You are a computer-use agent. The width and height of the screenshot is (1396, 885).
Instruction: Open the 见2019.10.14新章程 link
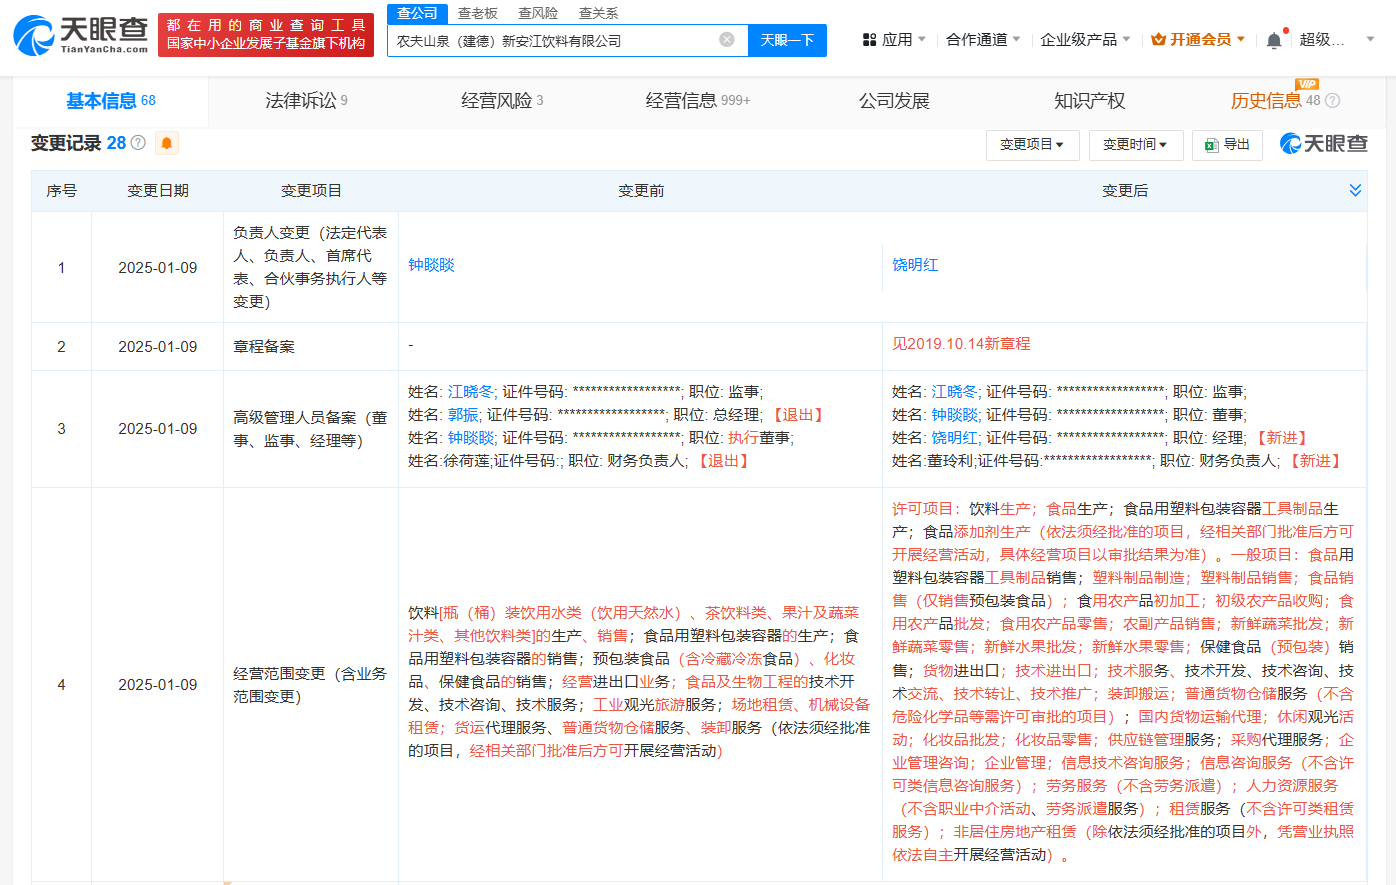[961, 344]
